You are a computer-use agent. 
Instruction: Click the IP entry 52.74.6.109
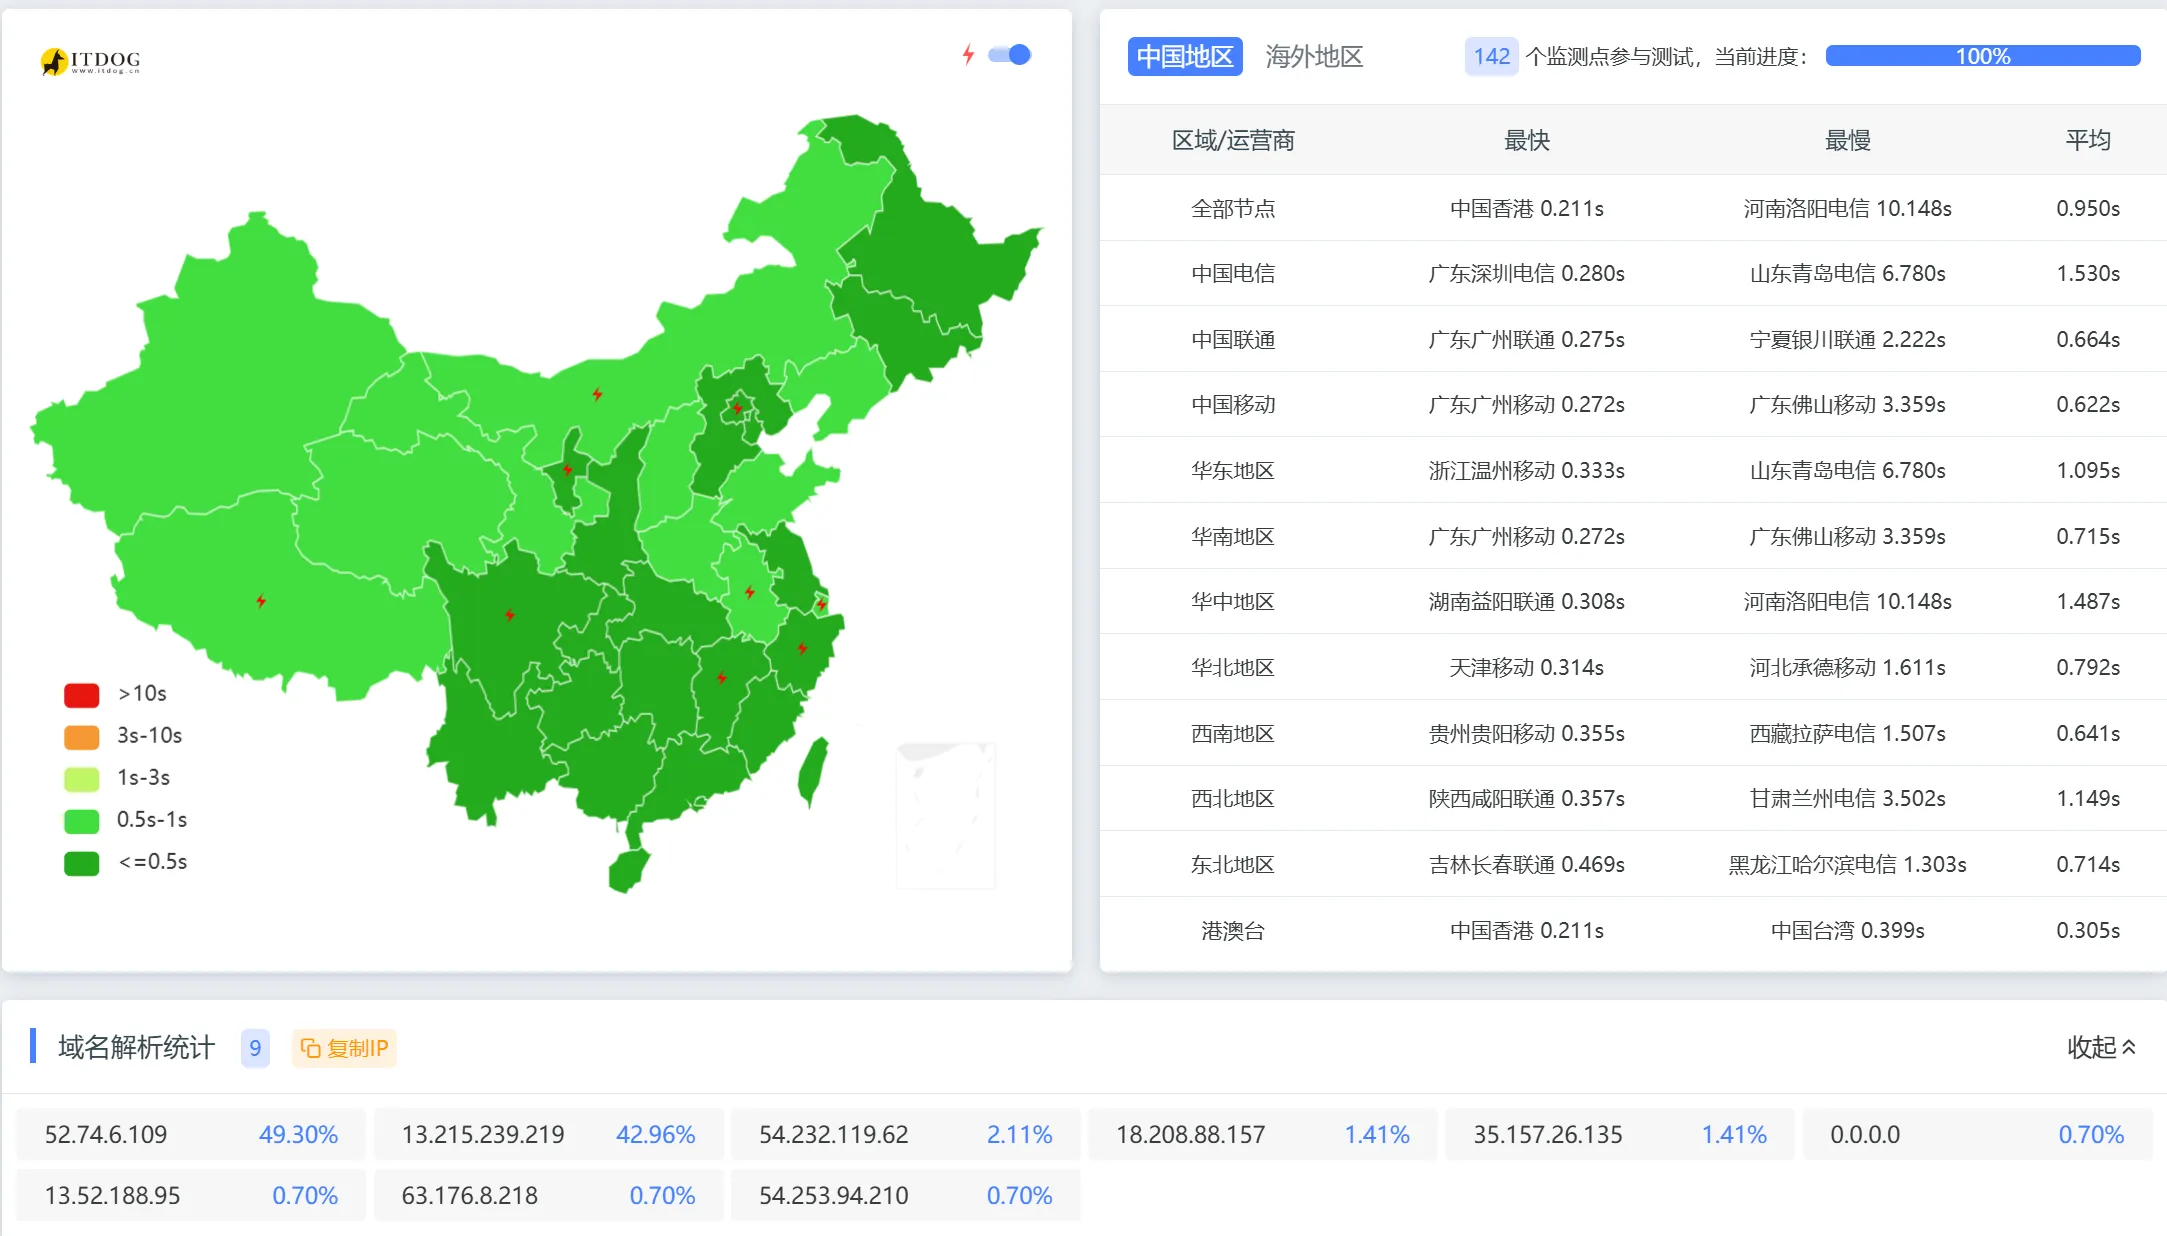coord(106,1135)
